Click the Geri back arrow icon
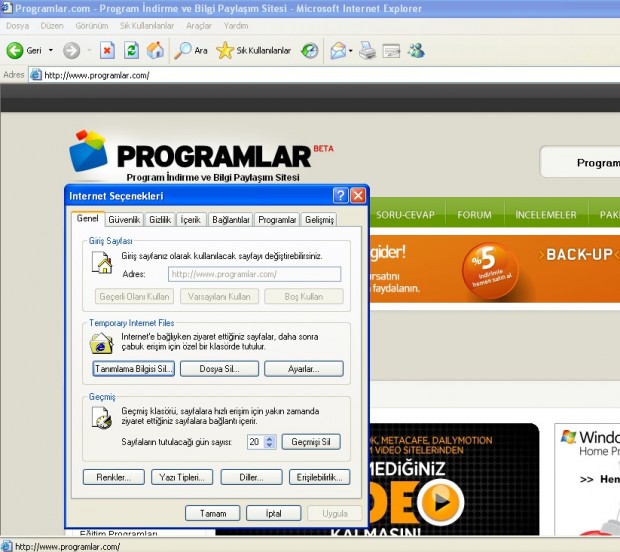Viewport: 620px width, 552px height. click(15, 50)
